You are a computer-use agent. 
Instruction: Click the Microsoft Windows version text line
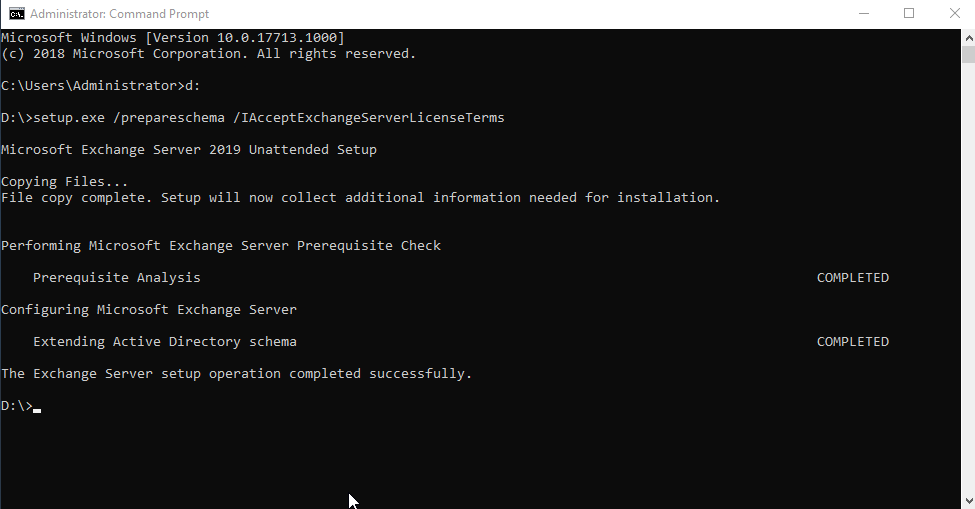(172, 37)
